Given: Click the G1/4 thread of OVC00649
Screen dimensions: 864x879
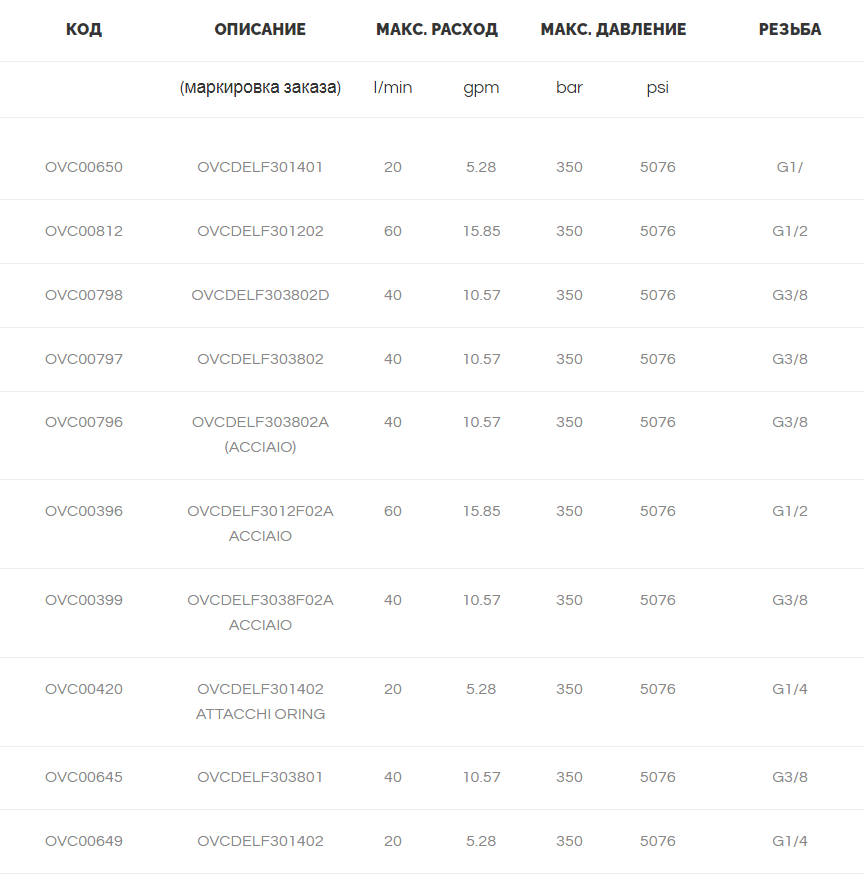Looking at the screenshot, I should 789,841.
